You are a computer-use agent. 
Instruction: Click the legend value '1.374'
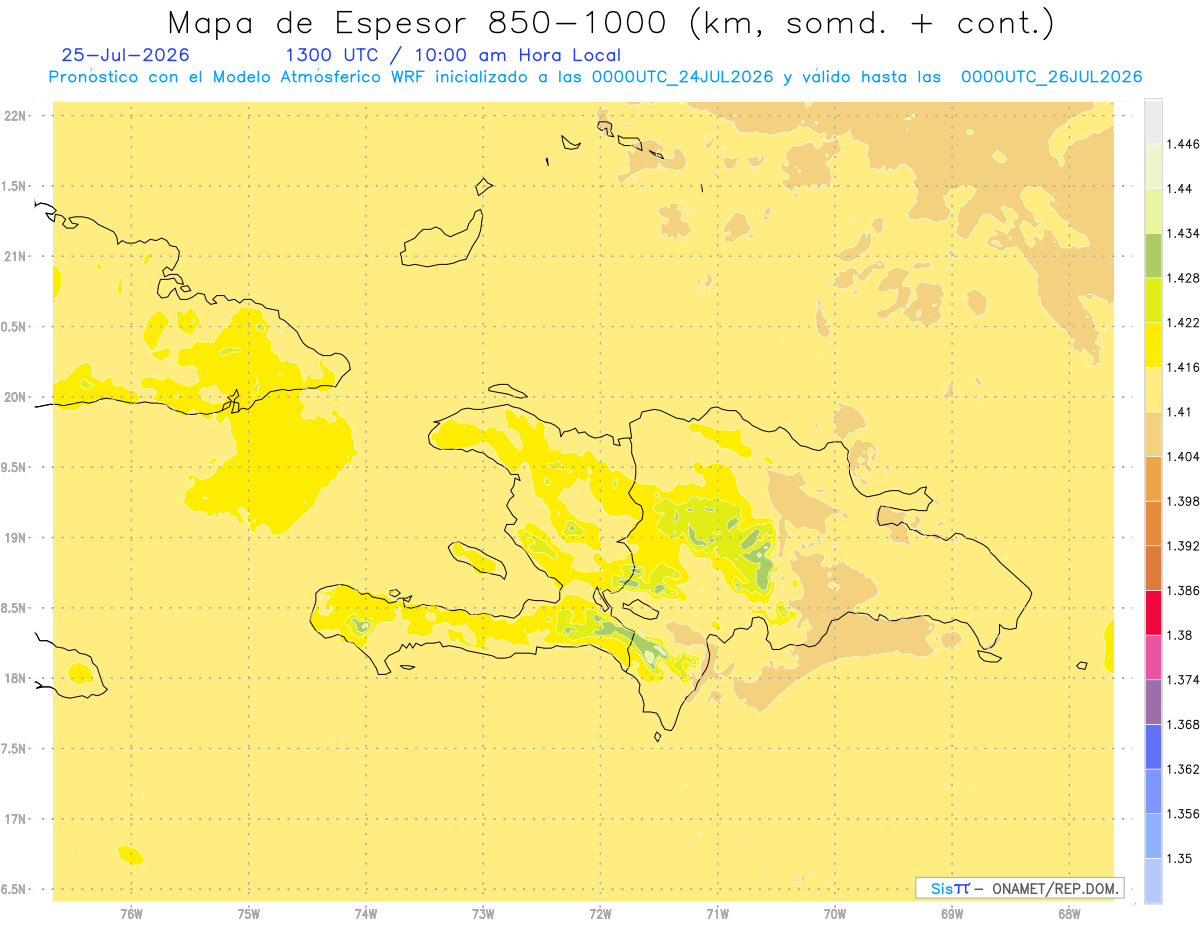1183,680
